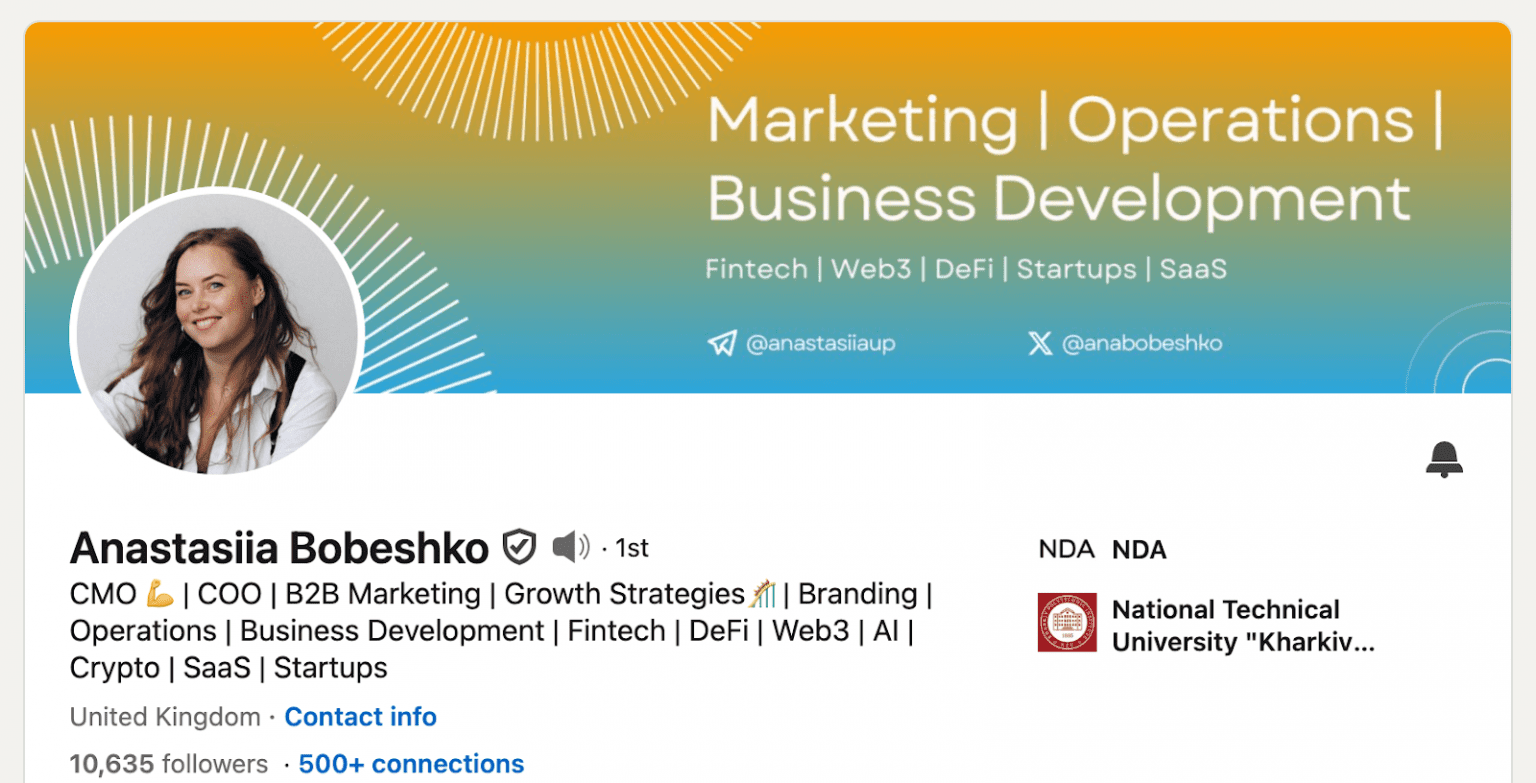
Task: Click the @anabobeshko handle in the banner
Action: click(x=1143, y=342)
